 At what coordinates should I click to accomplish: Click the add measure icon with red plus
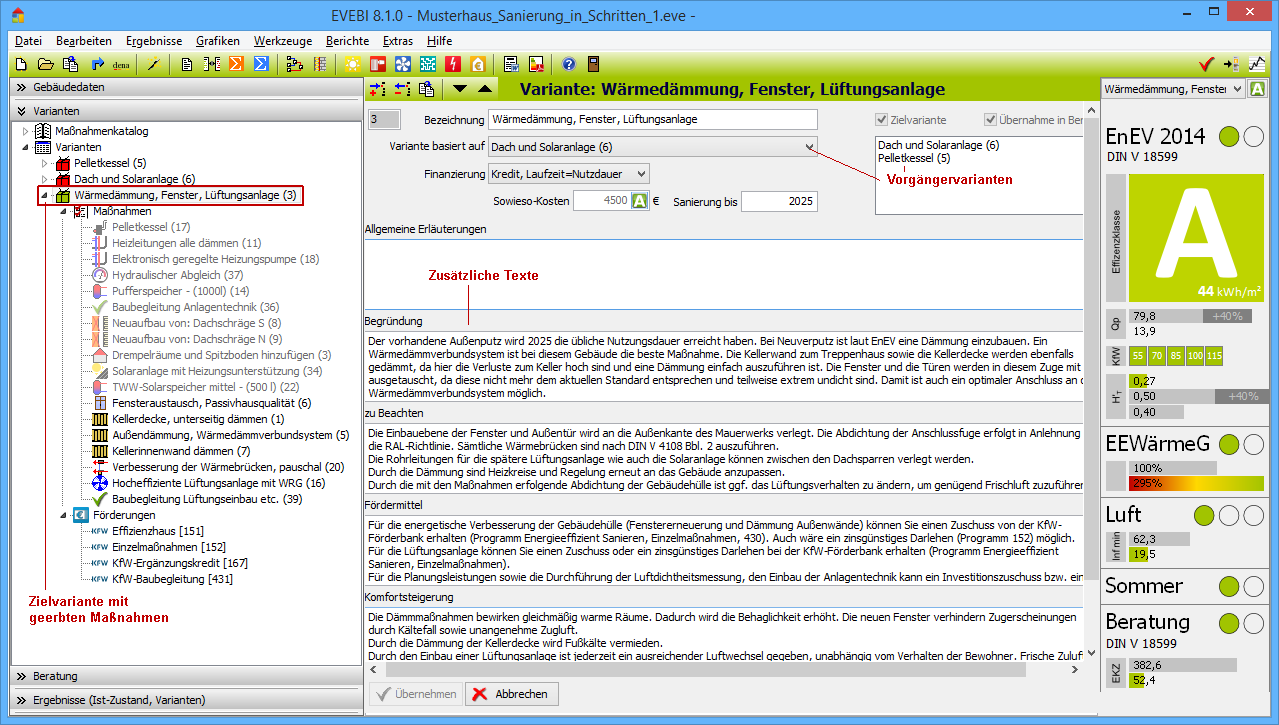pyautogui.click(x=378, y=88)
